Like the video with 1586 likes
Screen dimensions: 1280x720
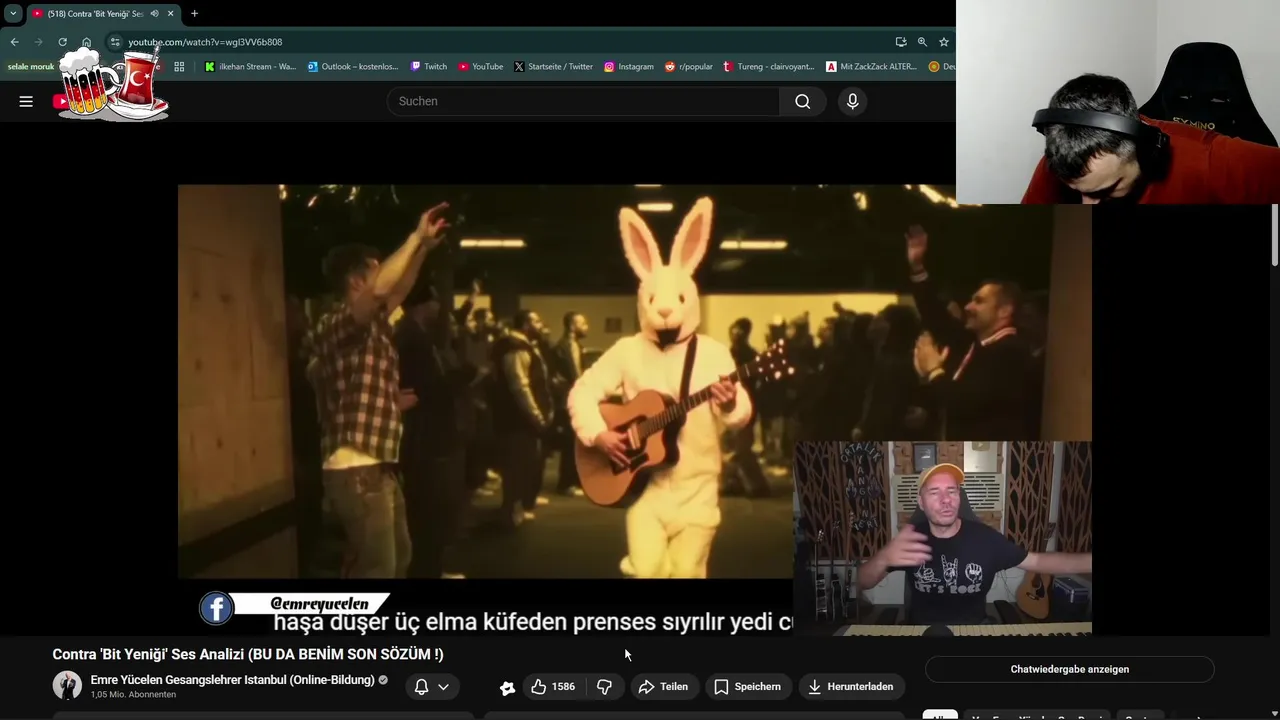[x=554, y=687]
